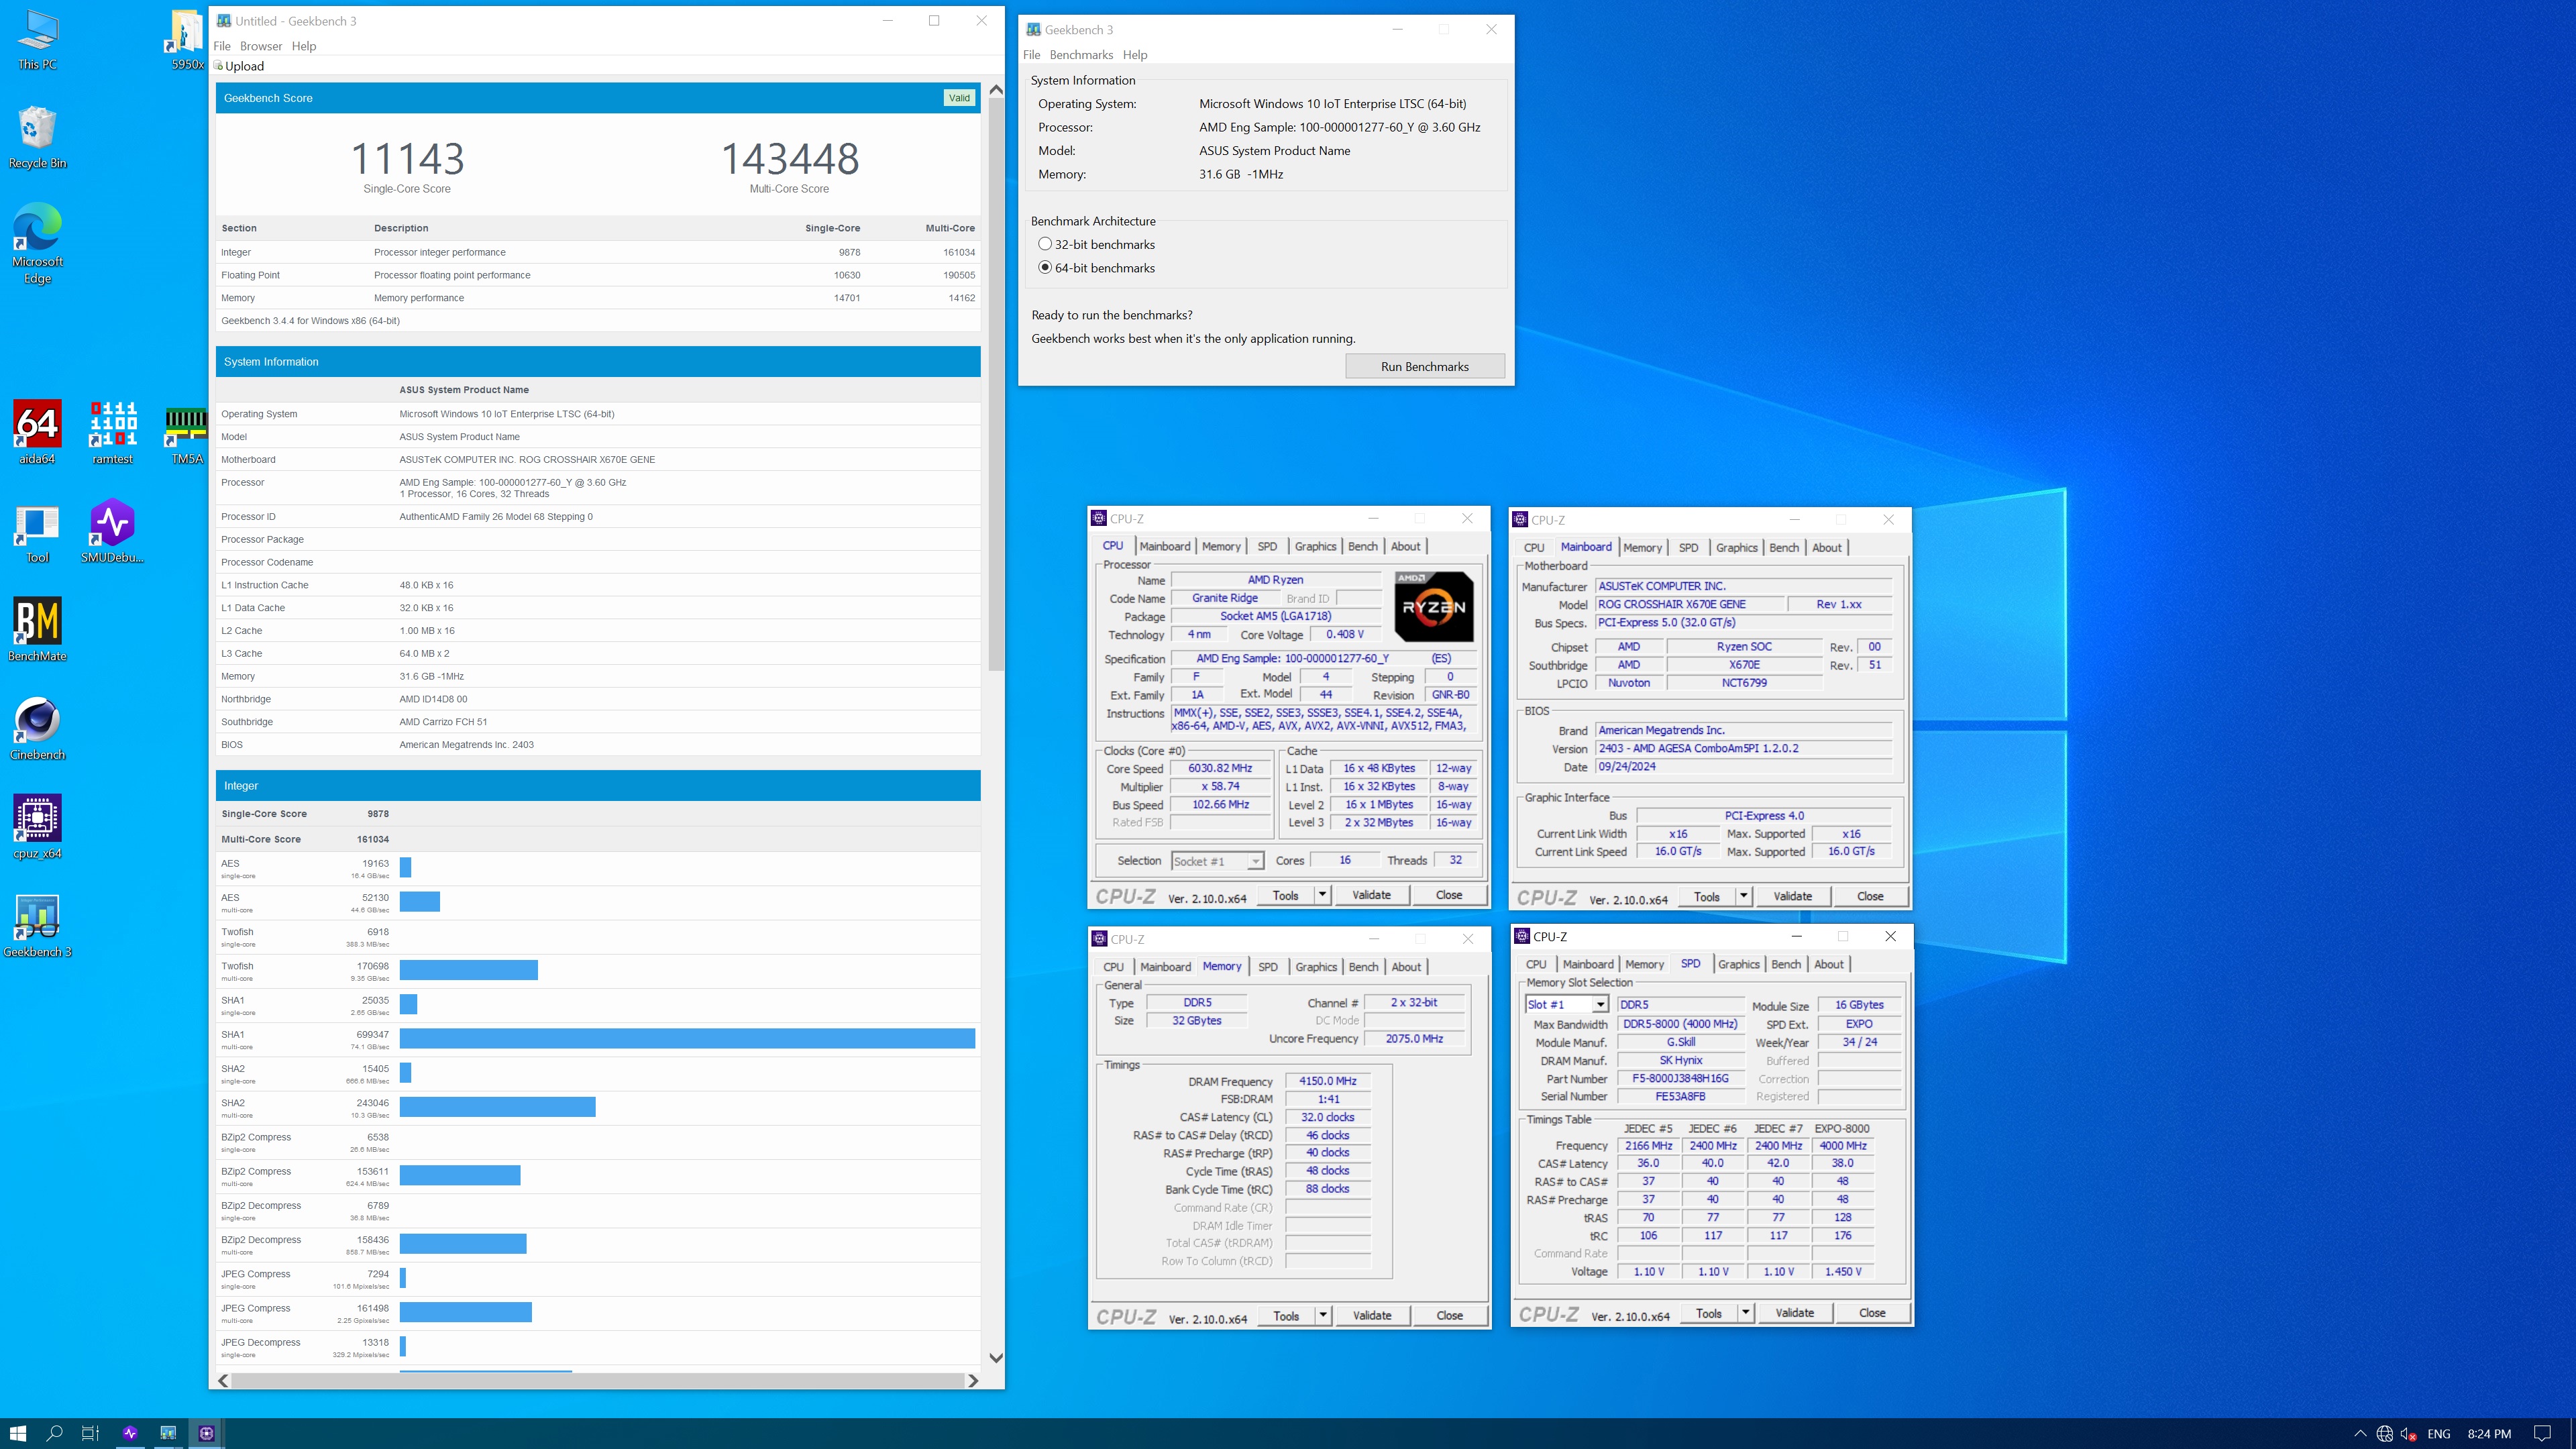The width and height of the screenshot is (2576, 1449).
Task: Launch Geekbench 3 desktop shortcut
Action: click(x=37, y=925)
